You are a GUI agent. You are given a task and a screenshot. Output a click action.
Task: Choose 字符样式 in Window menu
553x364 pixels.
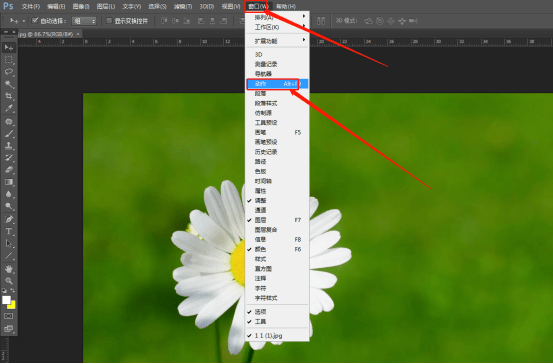coord(277,298)
